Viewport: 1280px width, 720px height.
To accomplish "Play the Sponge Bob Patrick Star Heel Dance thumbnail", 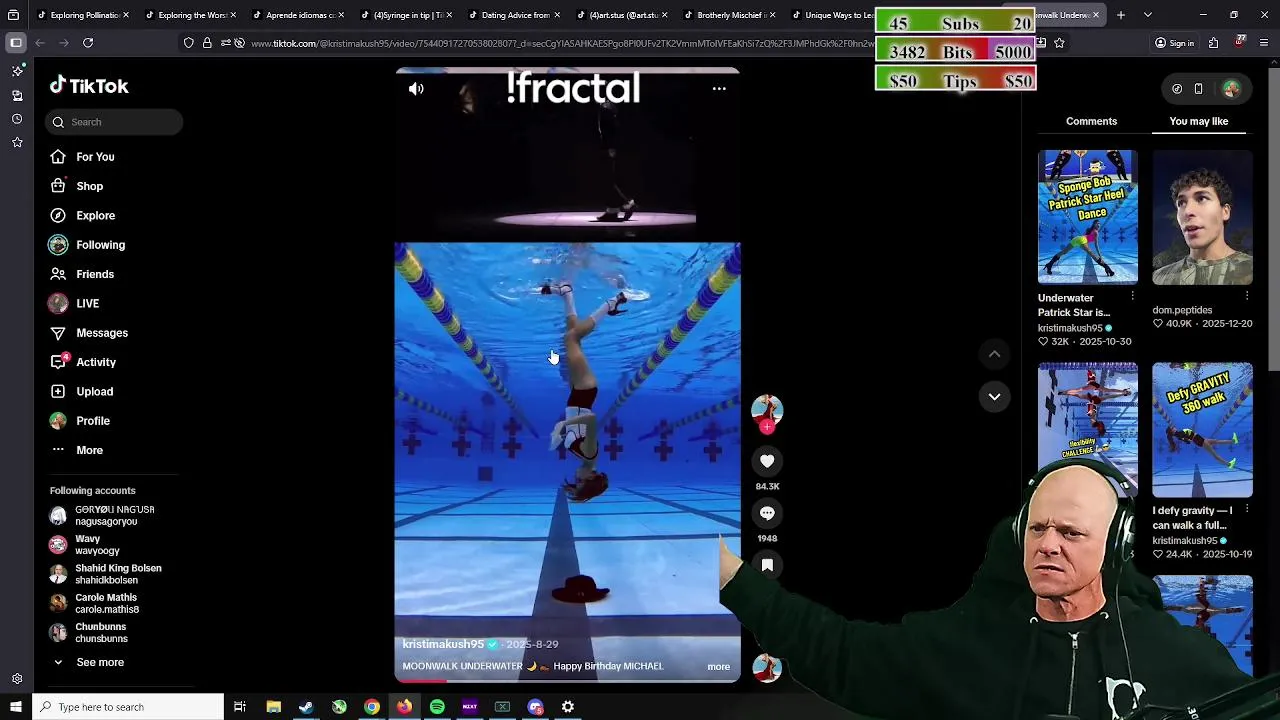I will point(1087,217).
